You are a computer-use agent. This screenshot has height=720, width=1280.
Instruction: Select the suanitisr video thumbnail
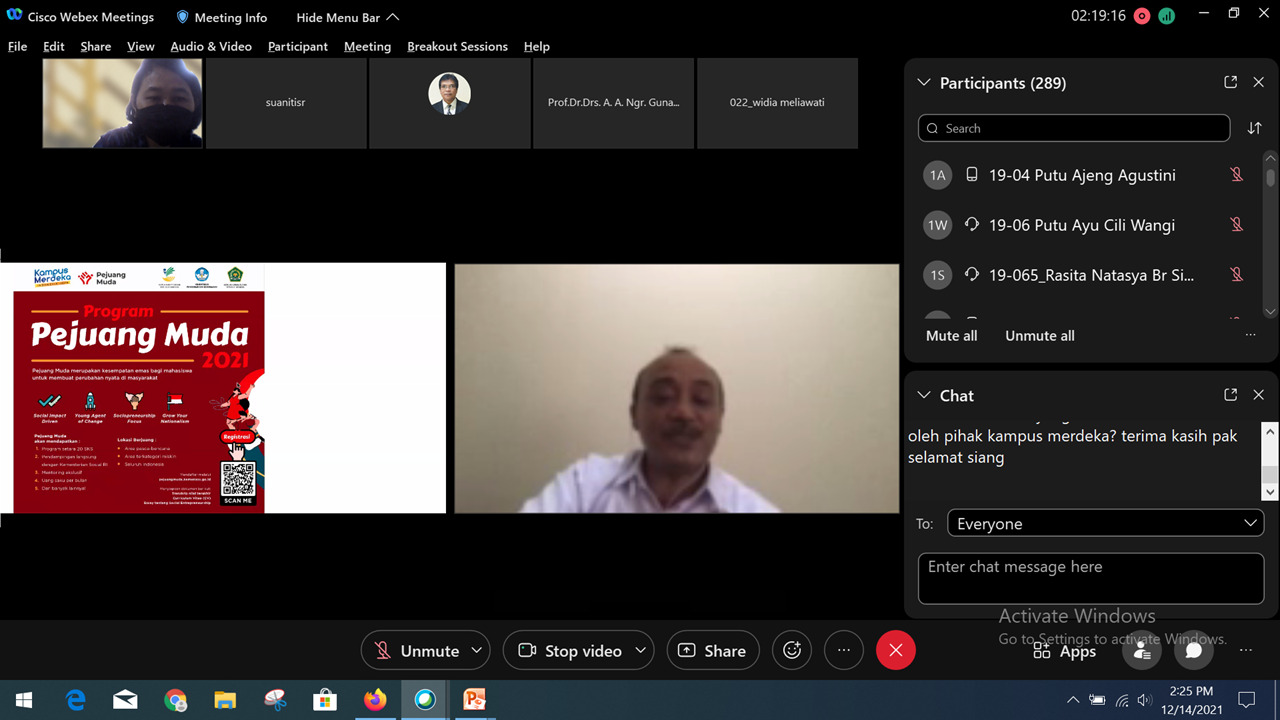click(x=286, y=103)
